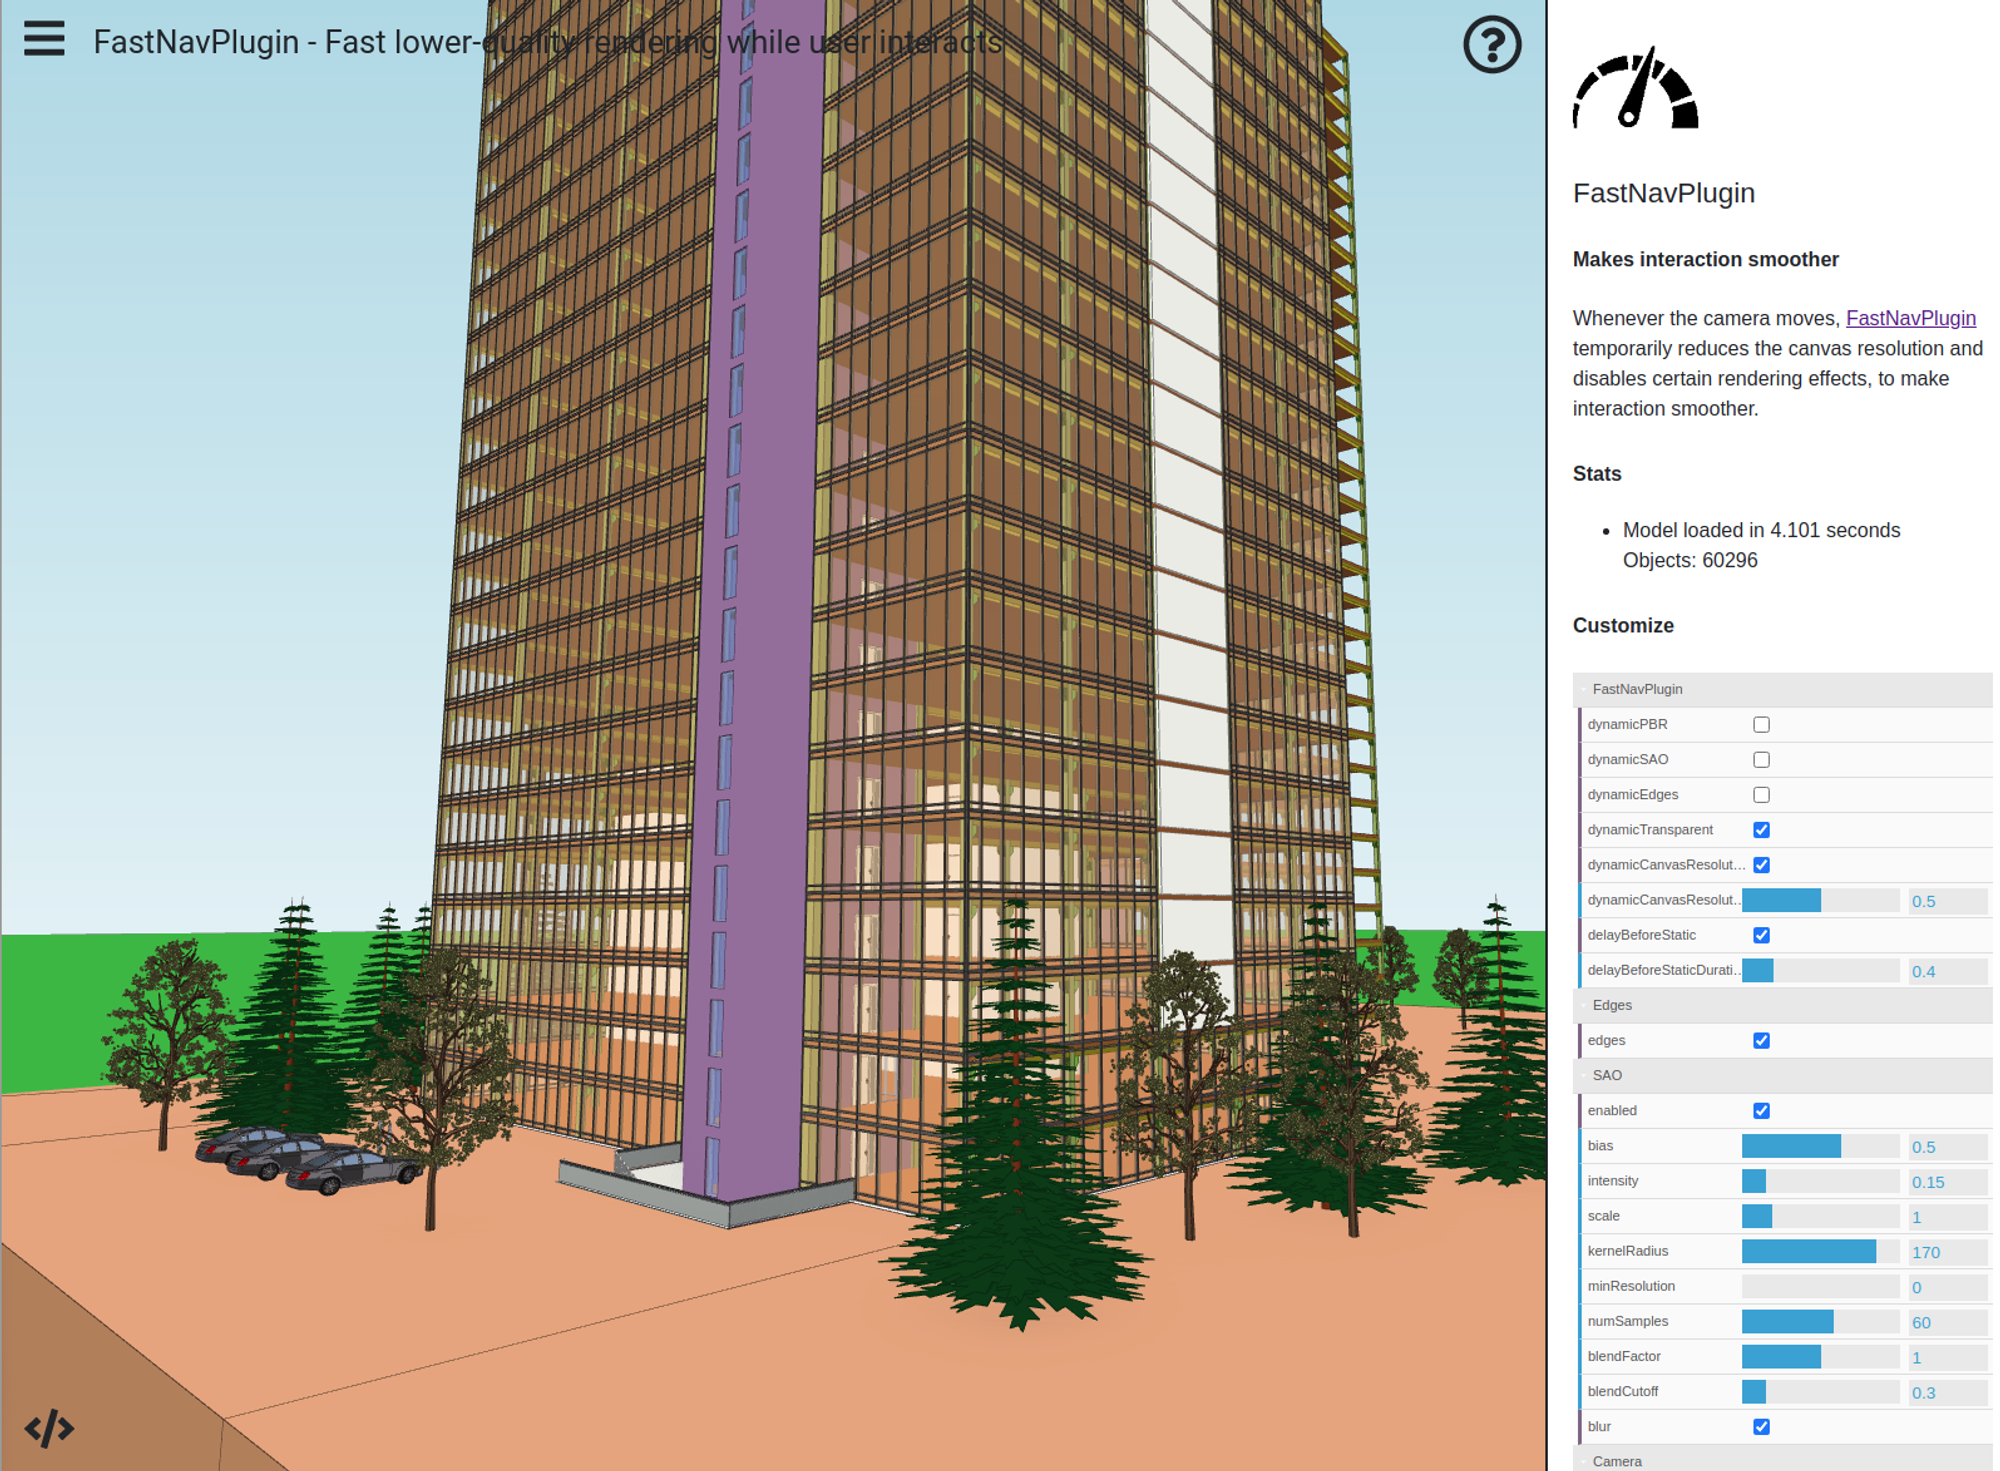Open the hamburger menu
The height and width of the screenshot is (1471, 2000).
coord(44,39)
